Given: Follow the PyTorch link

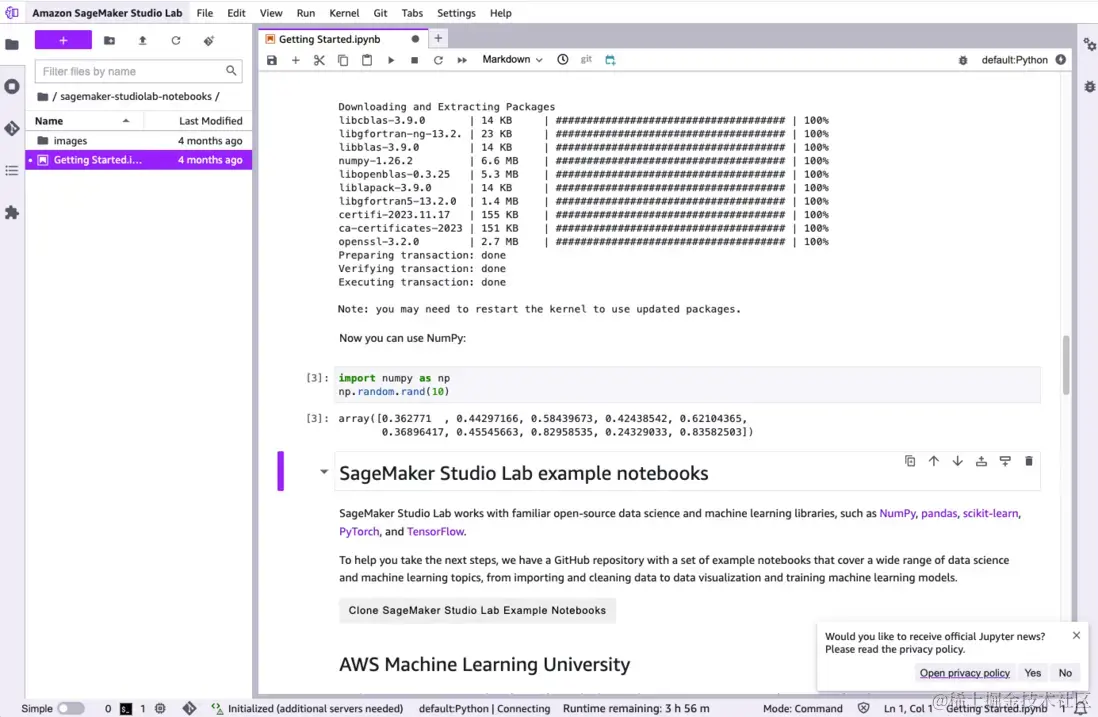Looking at the screenshot, I should click(359, 531).
